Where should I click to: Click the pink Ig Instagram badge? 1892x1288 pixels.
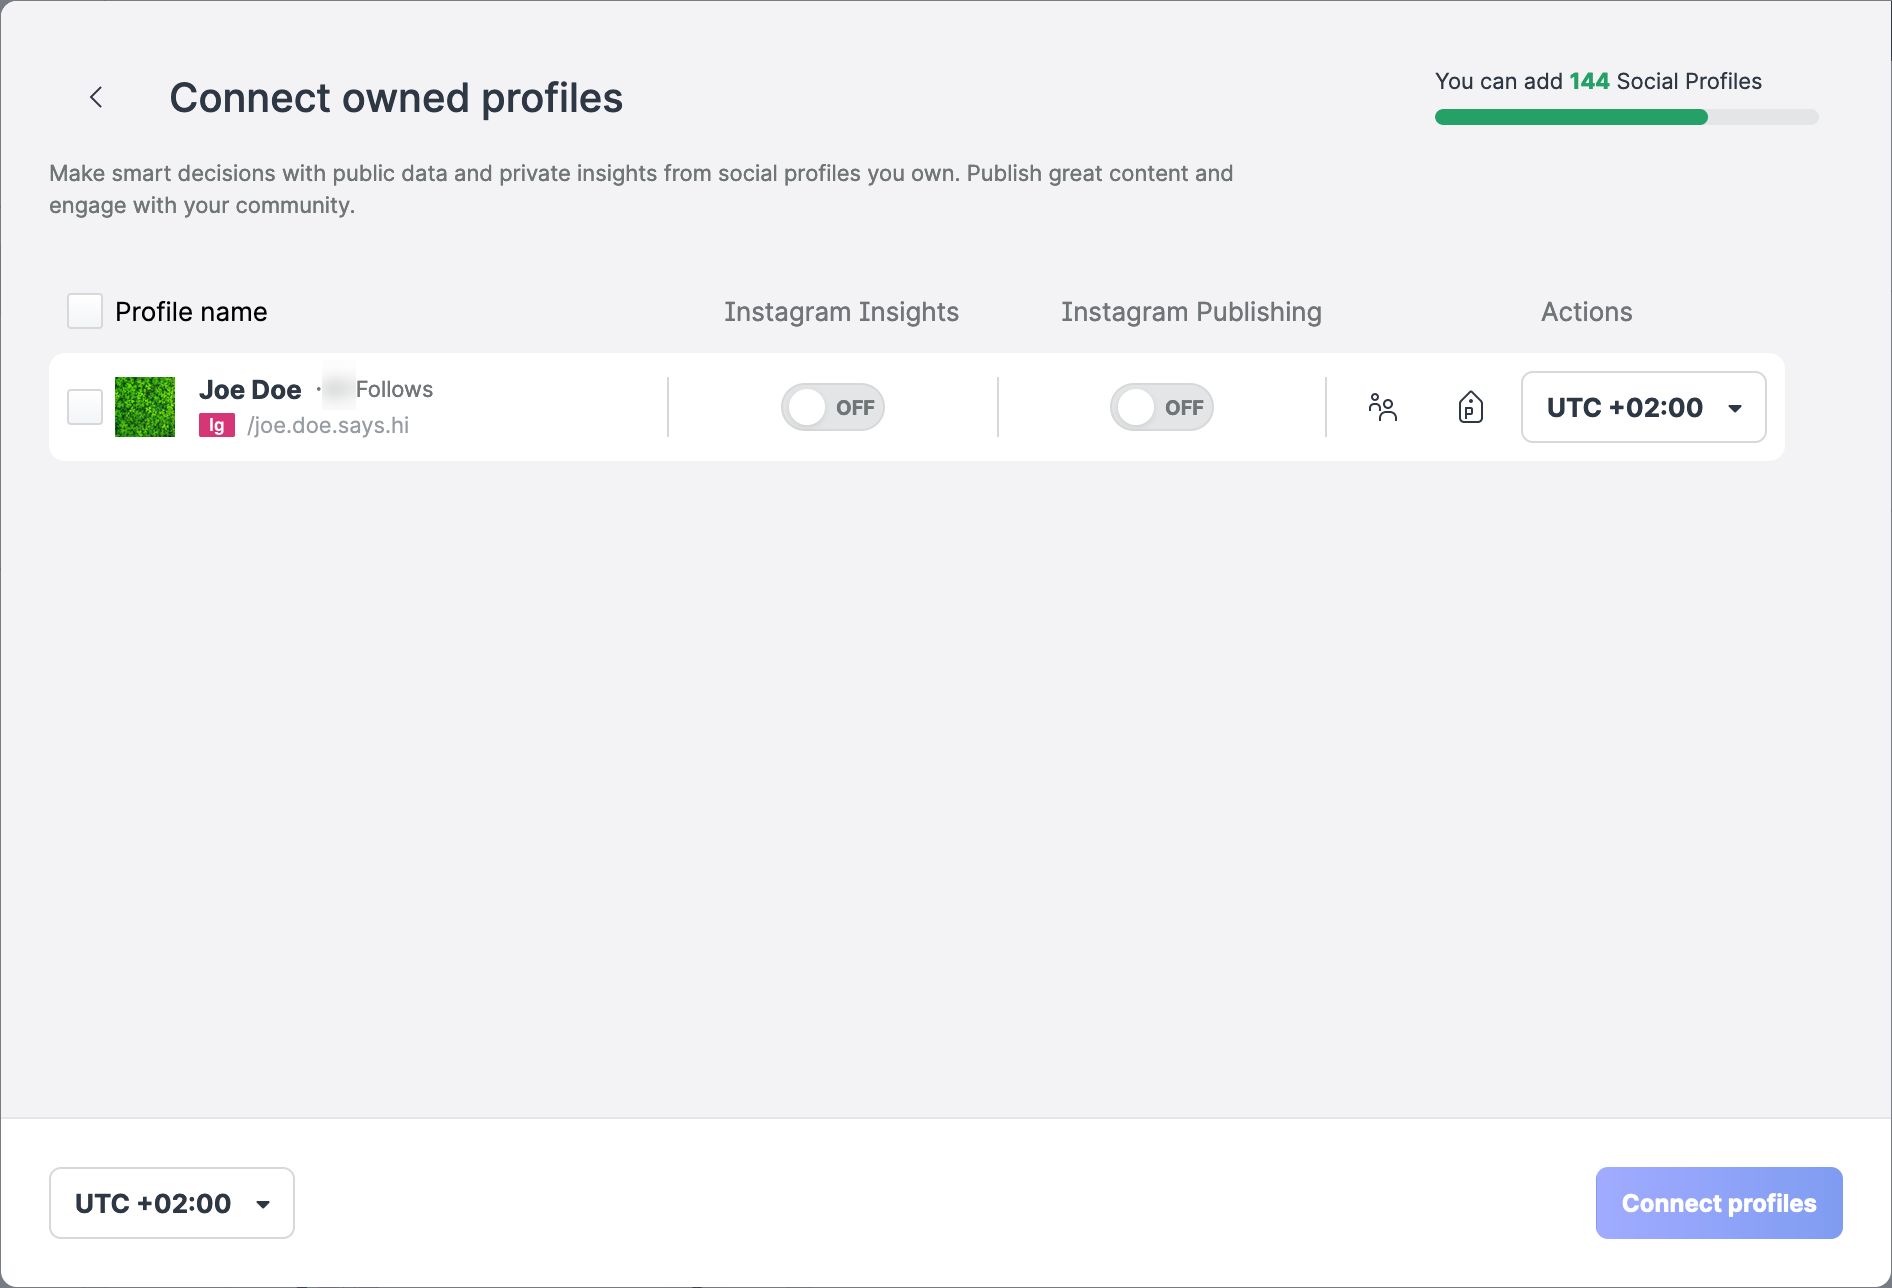click(216, 425)
